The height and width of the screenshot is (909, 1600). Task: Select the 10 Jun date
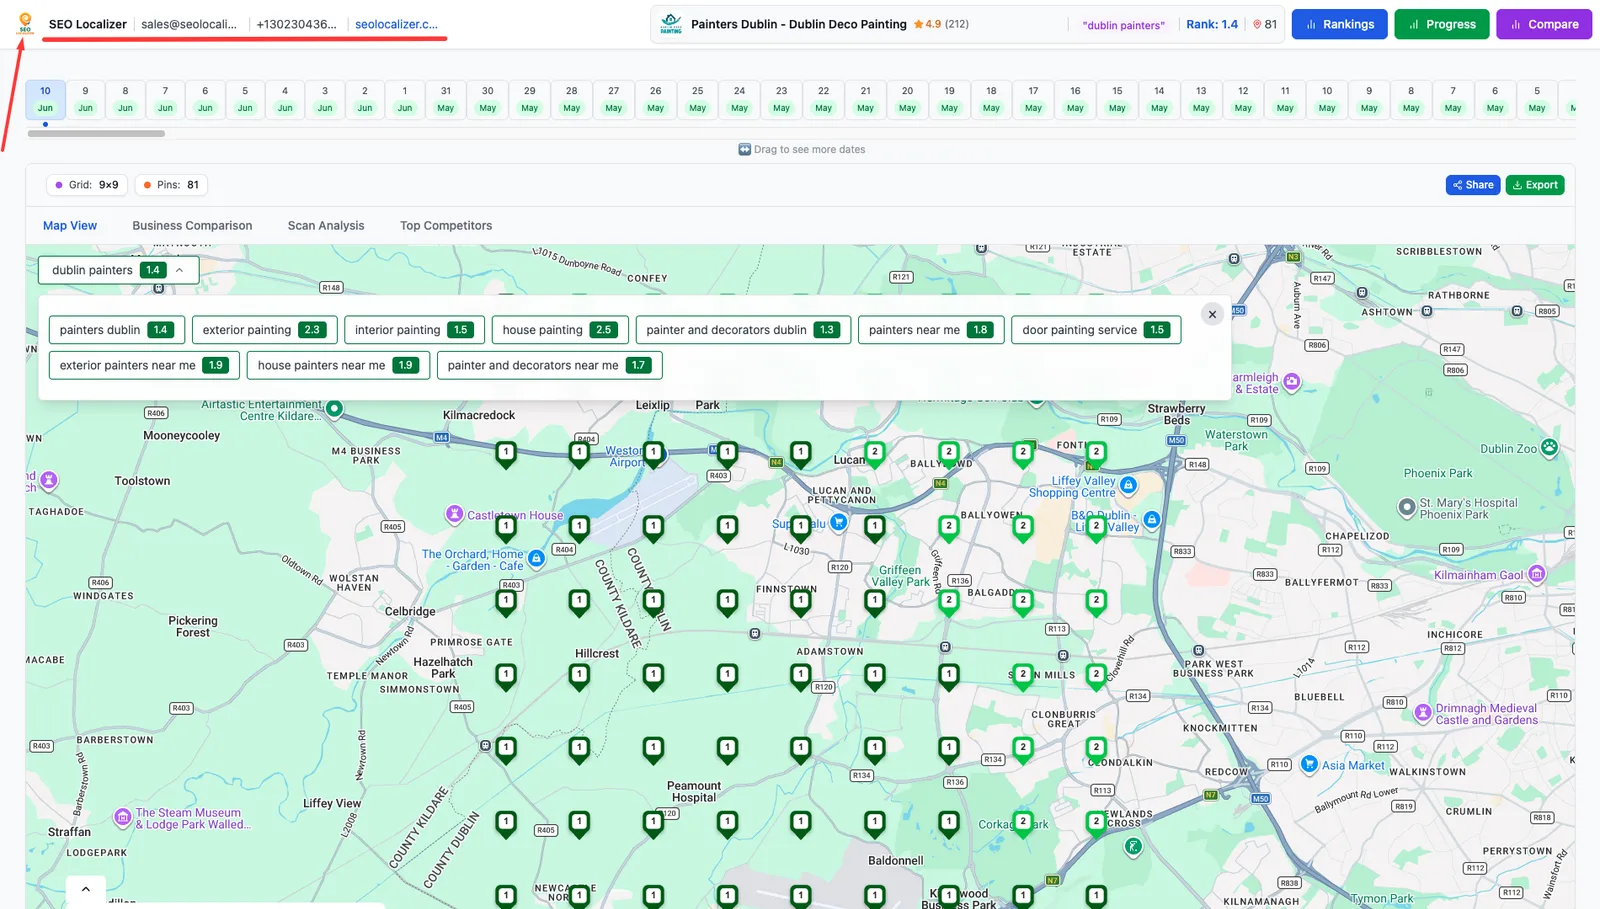[45, 99]
